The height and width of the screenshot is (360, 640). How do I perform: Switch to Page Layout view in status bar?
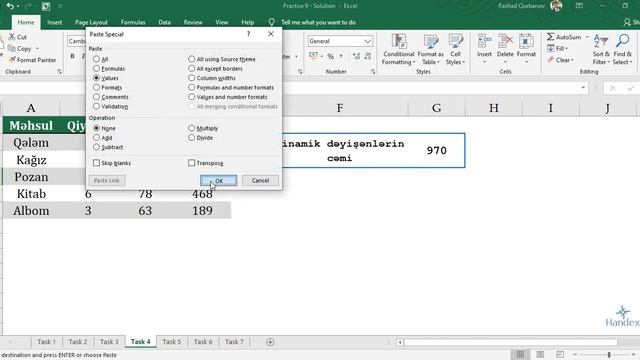click(540, 355)
